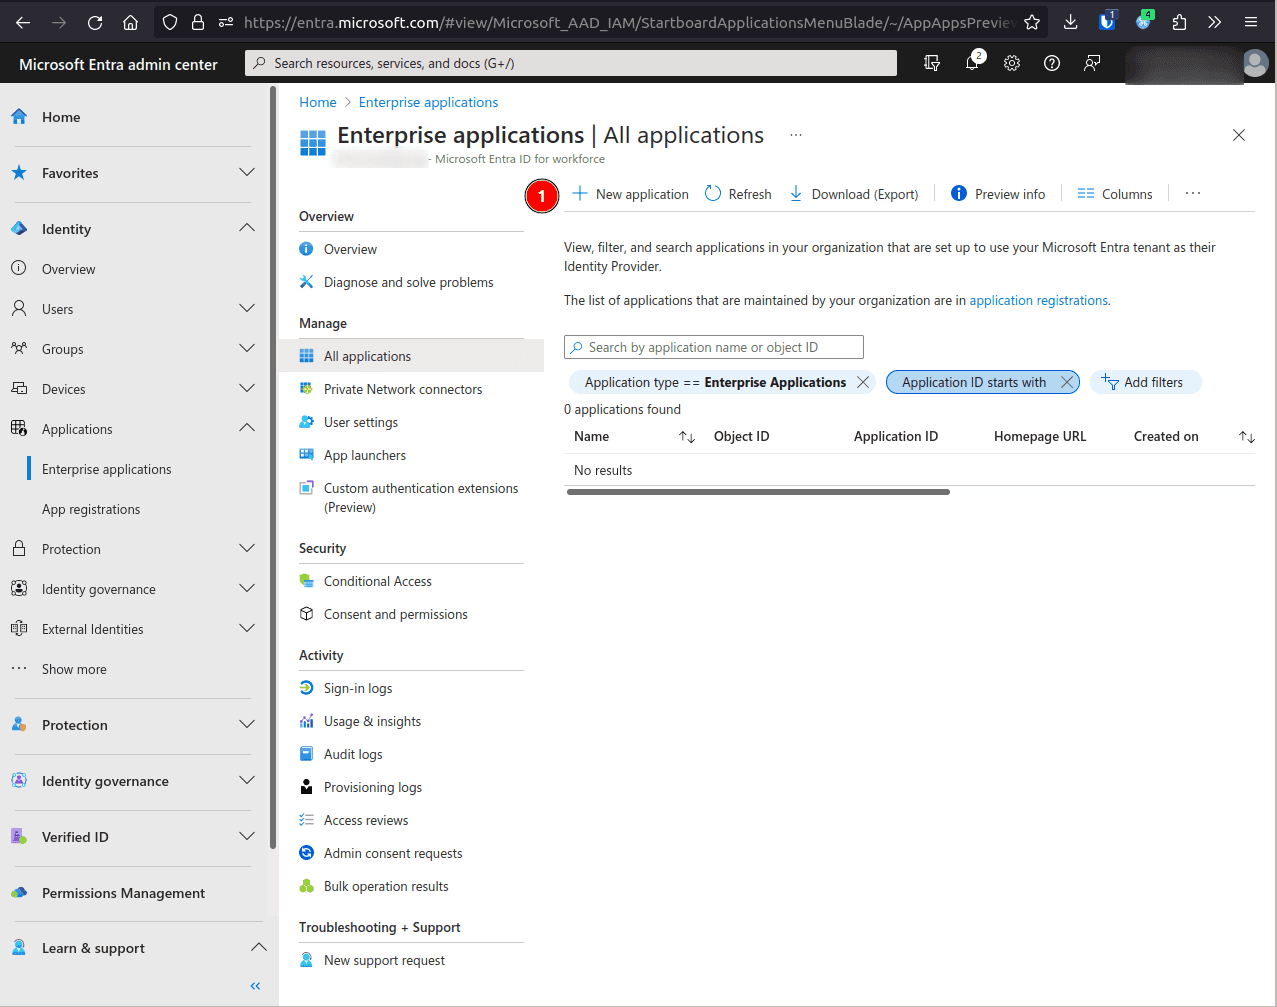The image size is (1277, 1007).
Task: Open the browser hamburger menu
Action: pyautogui.click(x=1251, y=22)
